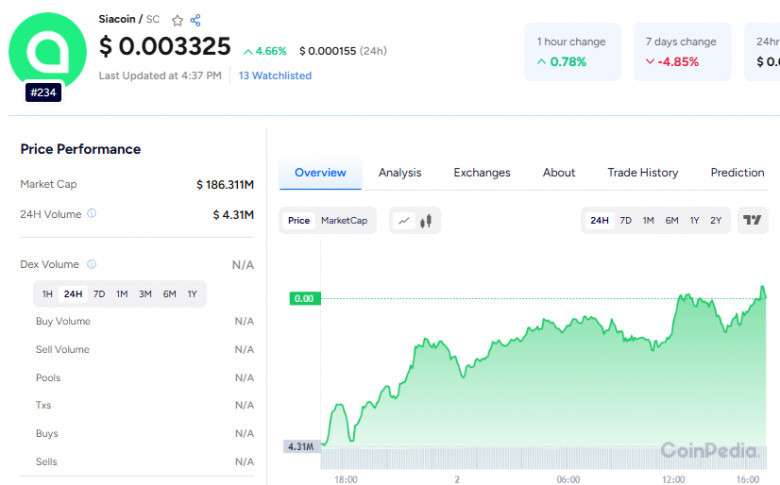Set chart range to 6M
This screenshot has height=485, width=780.
(x=672, y=220)
